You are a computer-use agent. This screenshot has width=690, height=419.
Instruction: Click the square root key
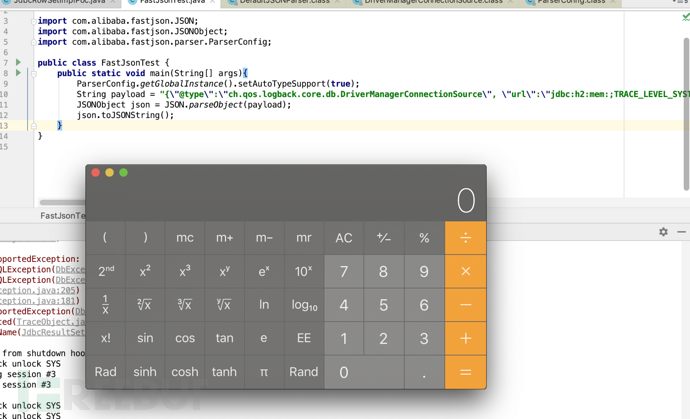click(145, 305)
